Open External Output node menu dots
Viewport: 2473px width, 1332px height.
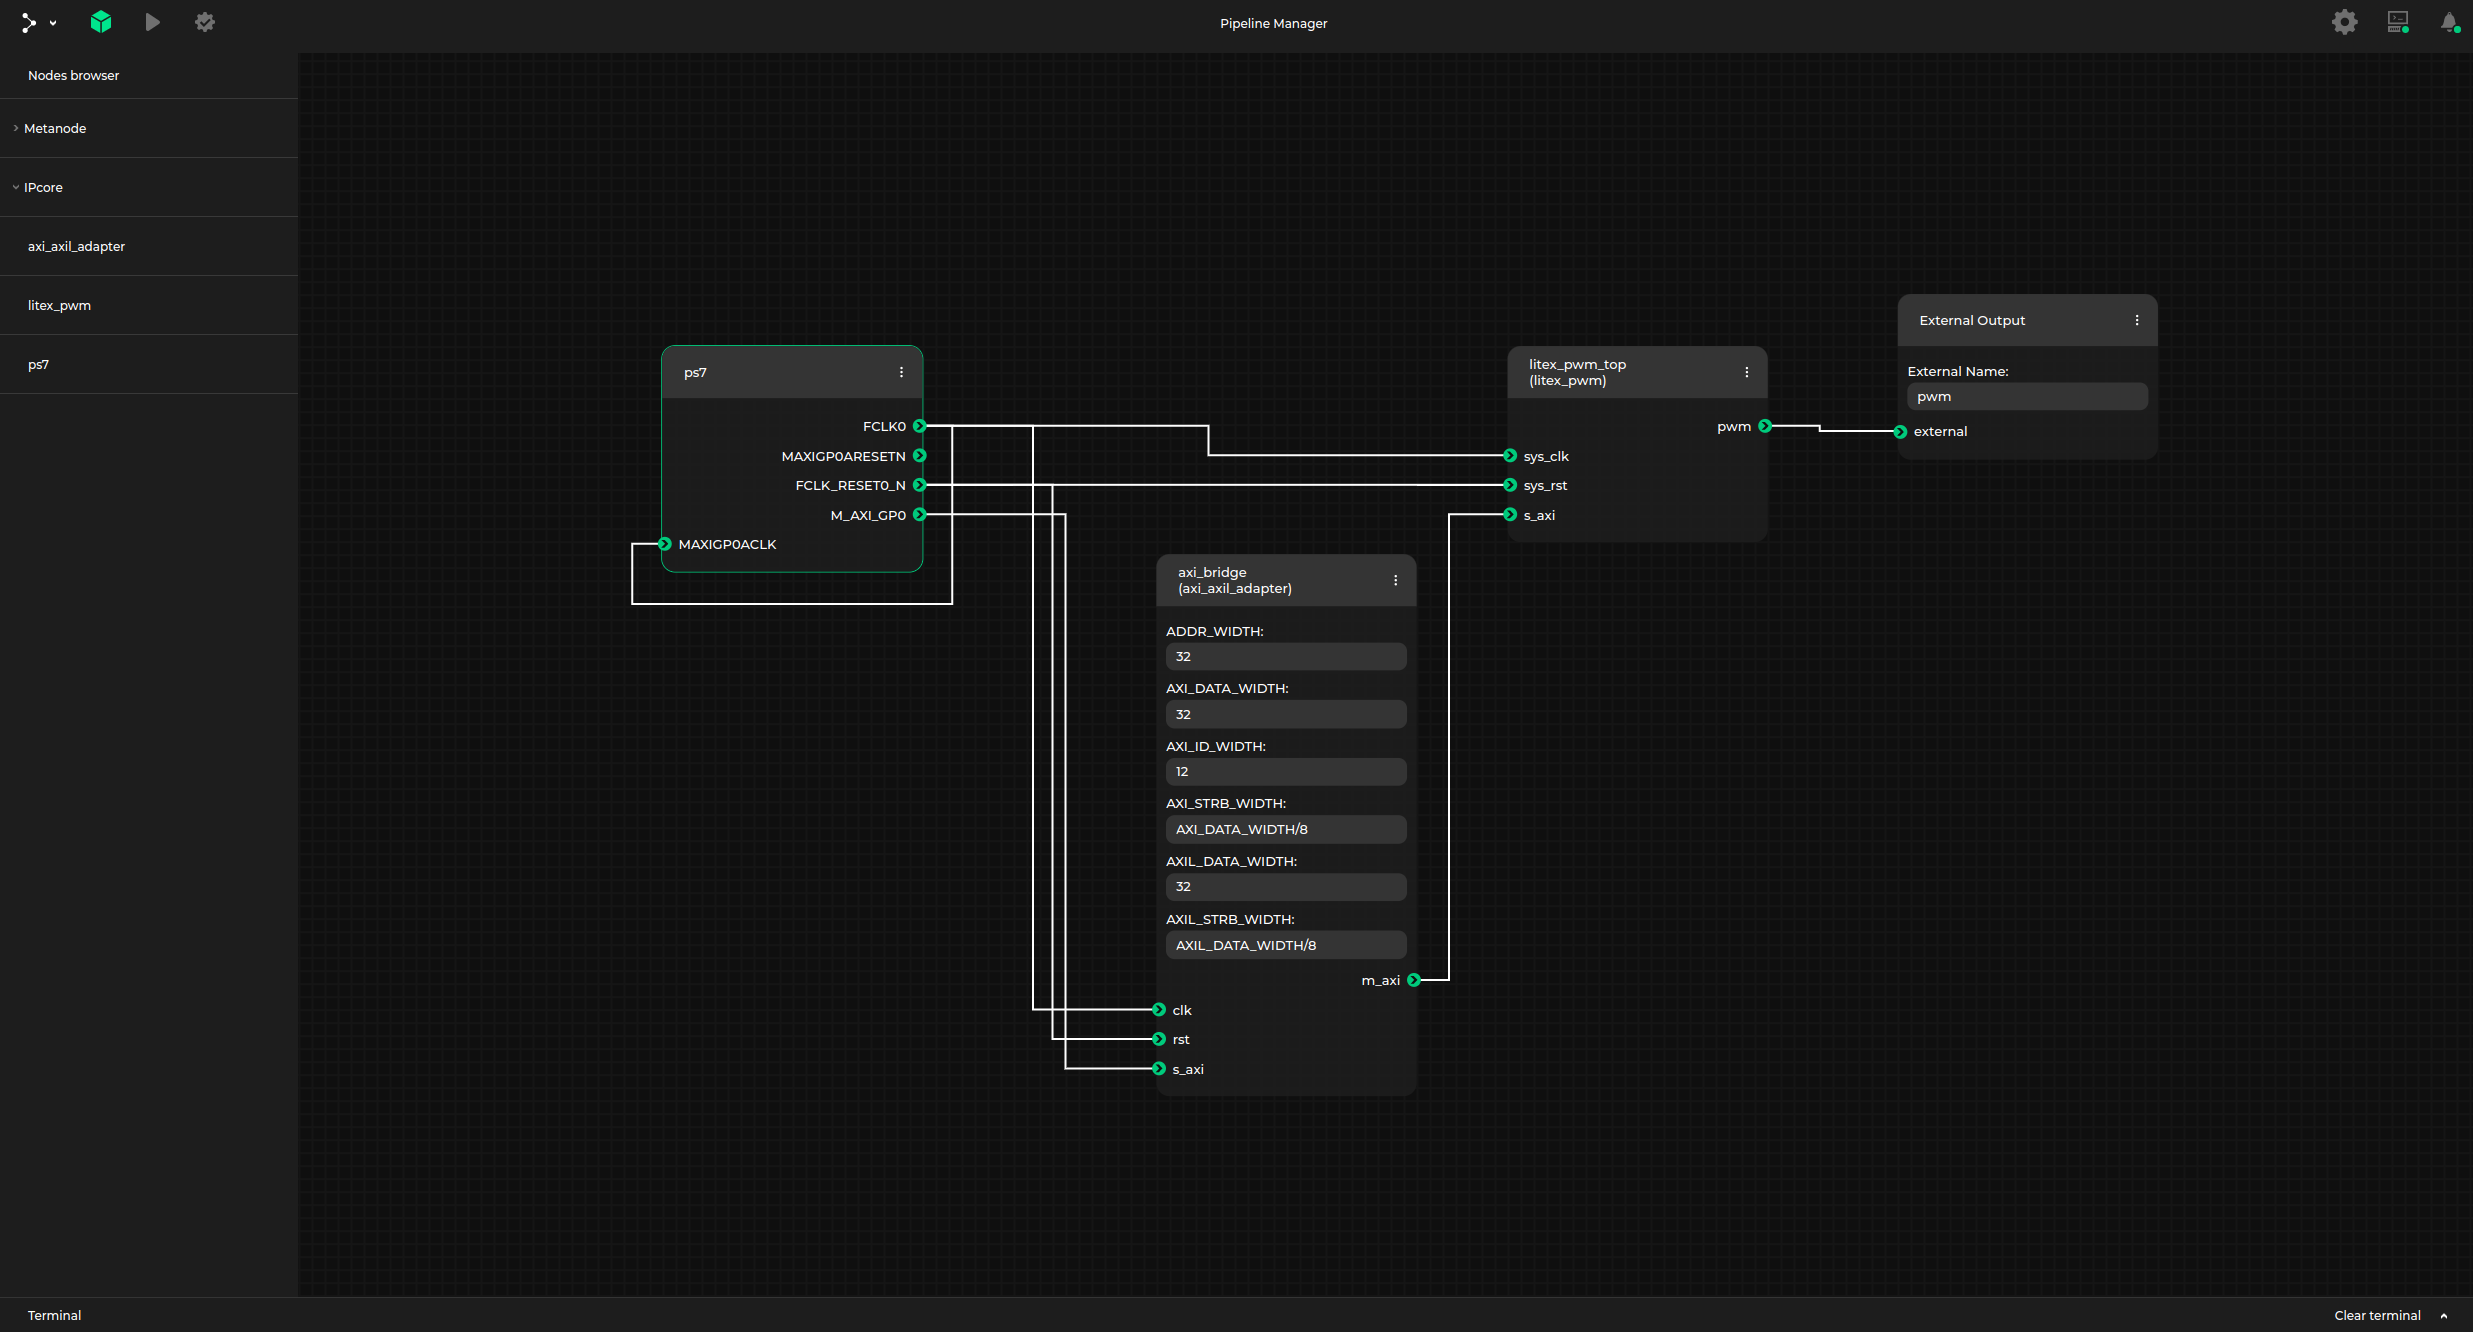[x=2137, y=320]
